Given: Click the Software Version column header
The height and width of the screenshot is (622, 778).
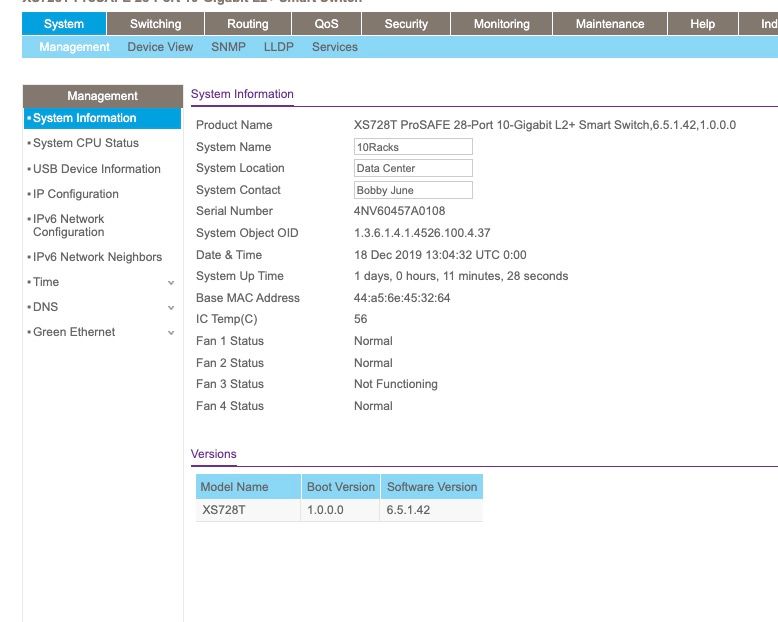Looking at the screenshot, I should [432, 487].
